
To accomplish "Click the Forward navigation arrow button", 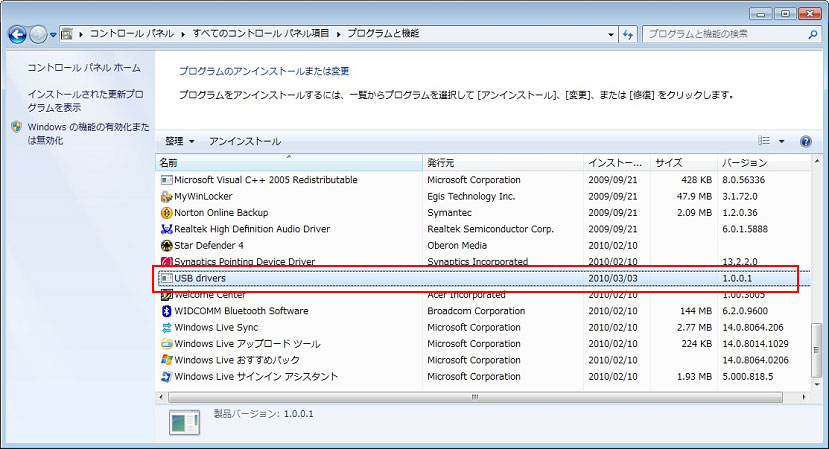I will tap(38, 35).
